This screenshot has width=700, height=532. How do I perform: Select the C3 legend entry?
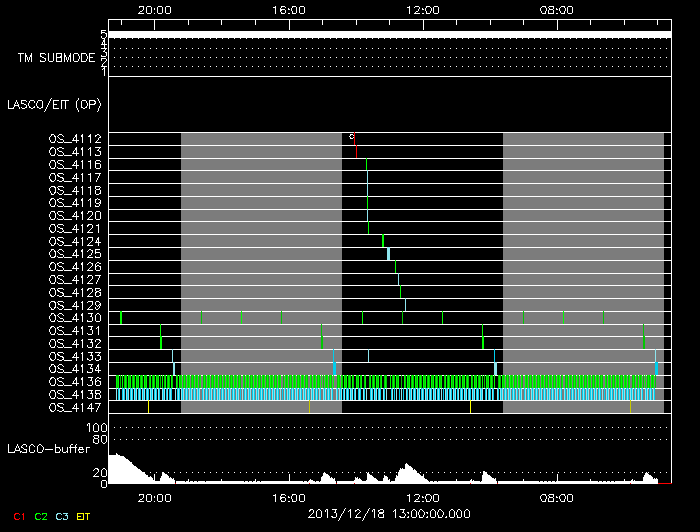(63, 515)
